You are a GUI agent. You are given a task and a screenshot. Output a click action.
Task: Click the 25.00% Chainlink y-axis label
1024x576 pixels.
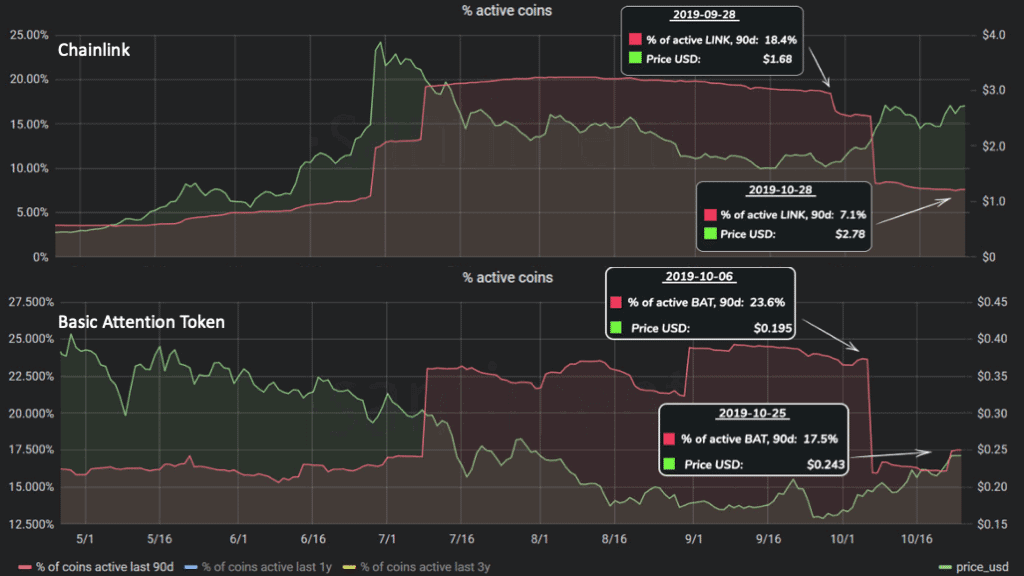29,35
